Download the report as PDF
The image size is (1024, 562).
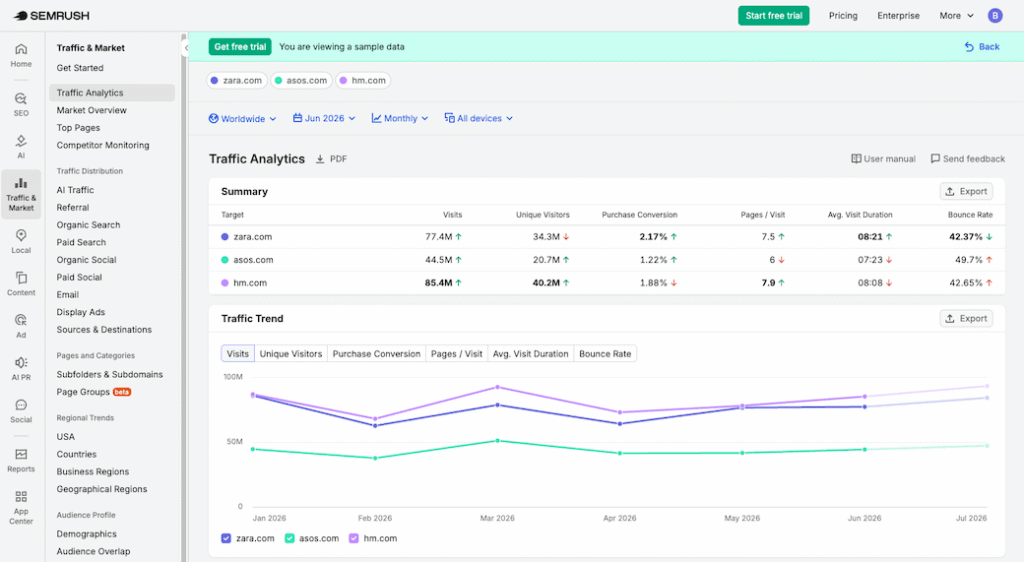332,159
